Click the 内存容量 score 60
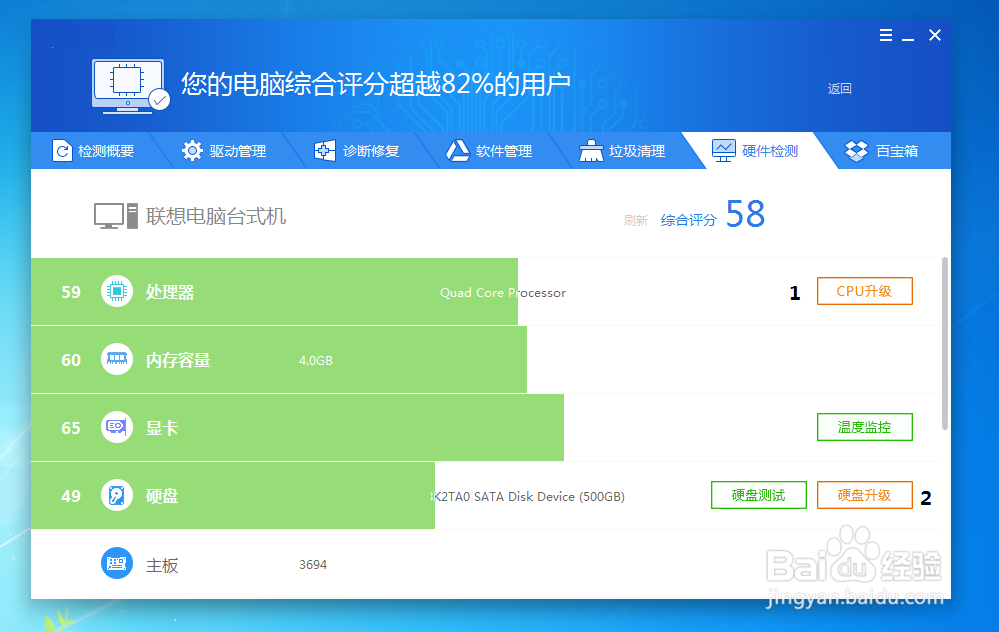This screenshot has width=999, height=632. (71, 360)
